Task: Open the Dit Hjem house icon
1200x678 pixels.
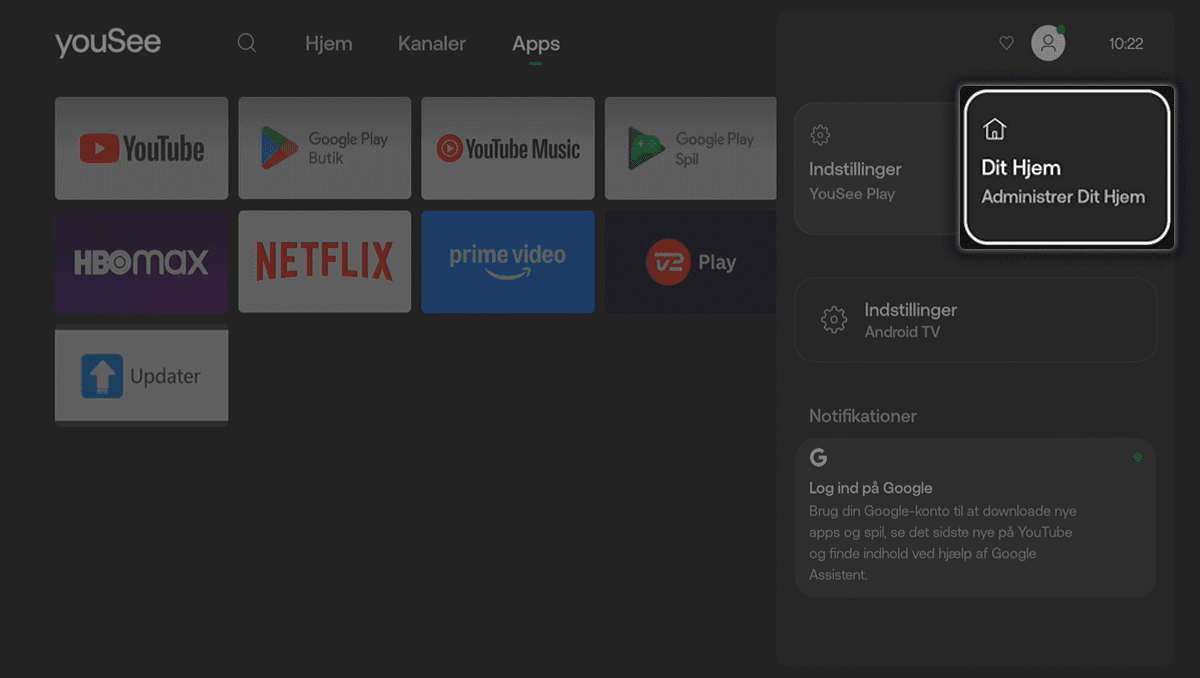Action: tap(994, 129)
